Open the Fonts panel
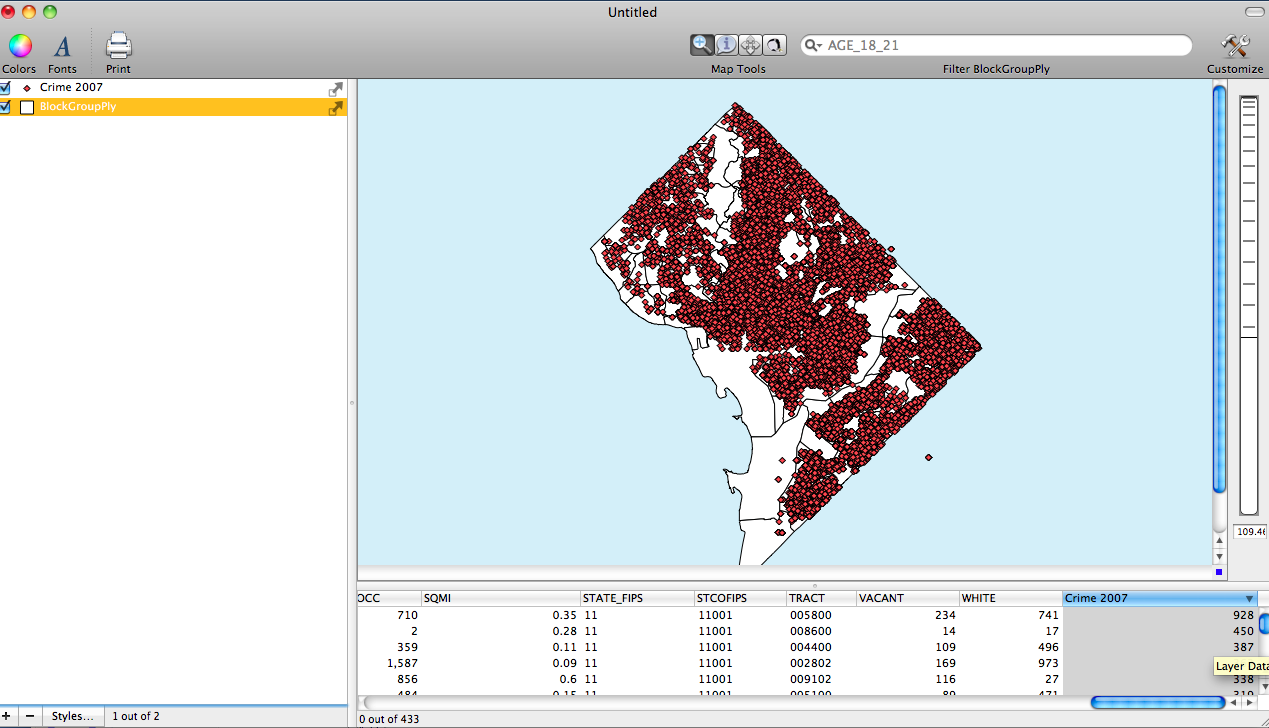 tap(62, 46)
